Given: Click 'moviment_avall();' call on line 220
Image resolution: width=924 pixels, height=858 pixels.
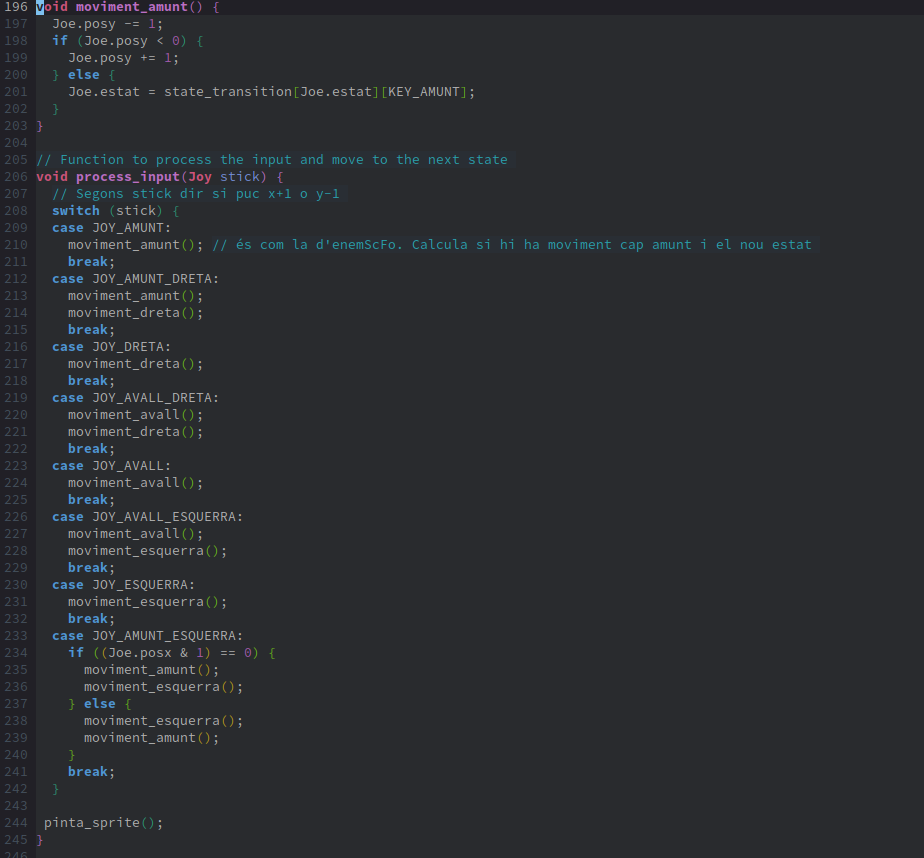Looking at the screenshot, I should click(136, 415).
